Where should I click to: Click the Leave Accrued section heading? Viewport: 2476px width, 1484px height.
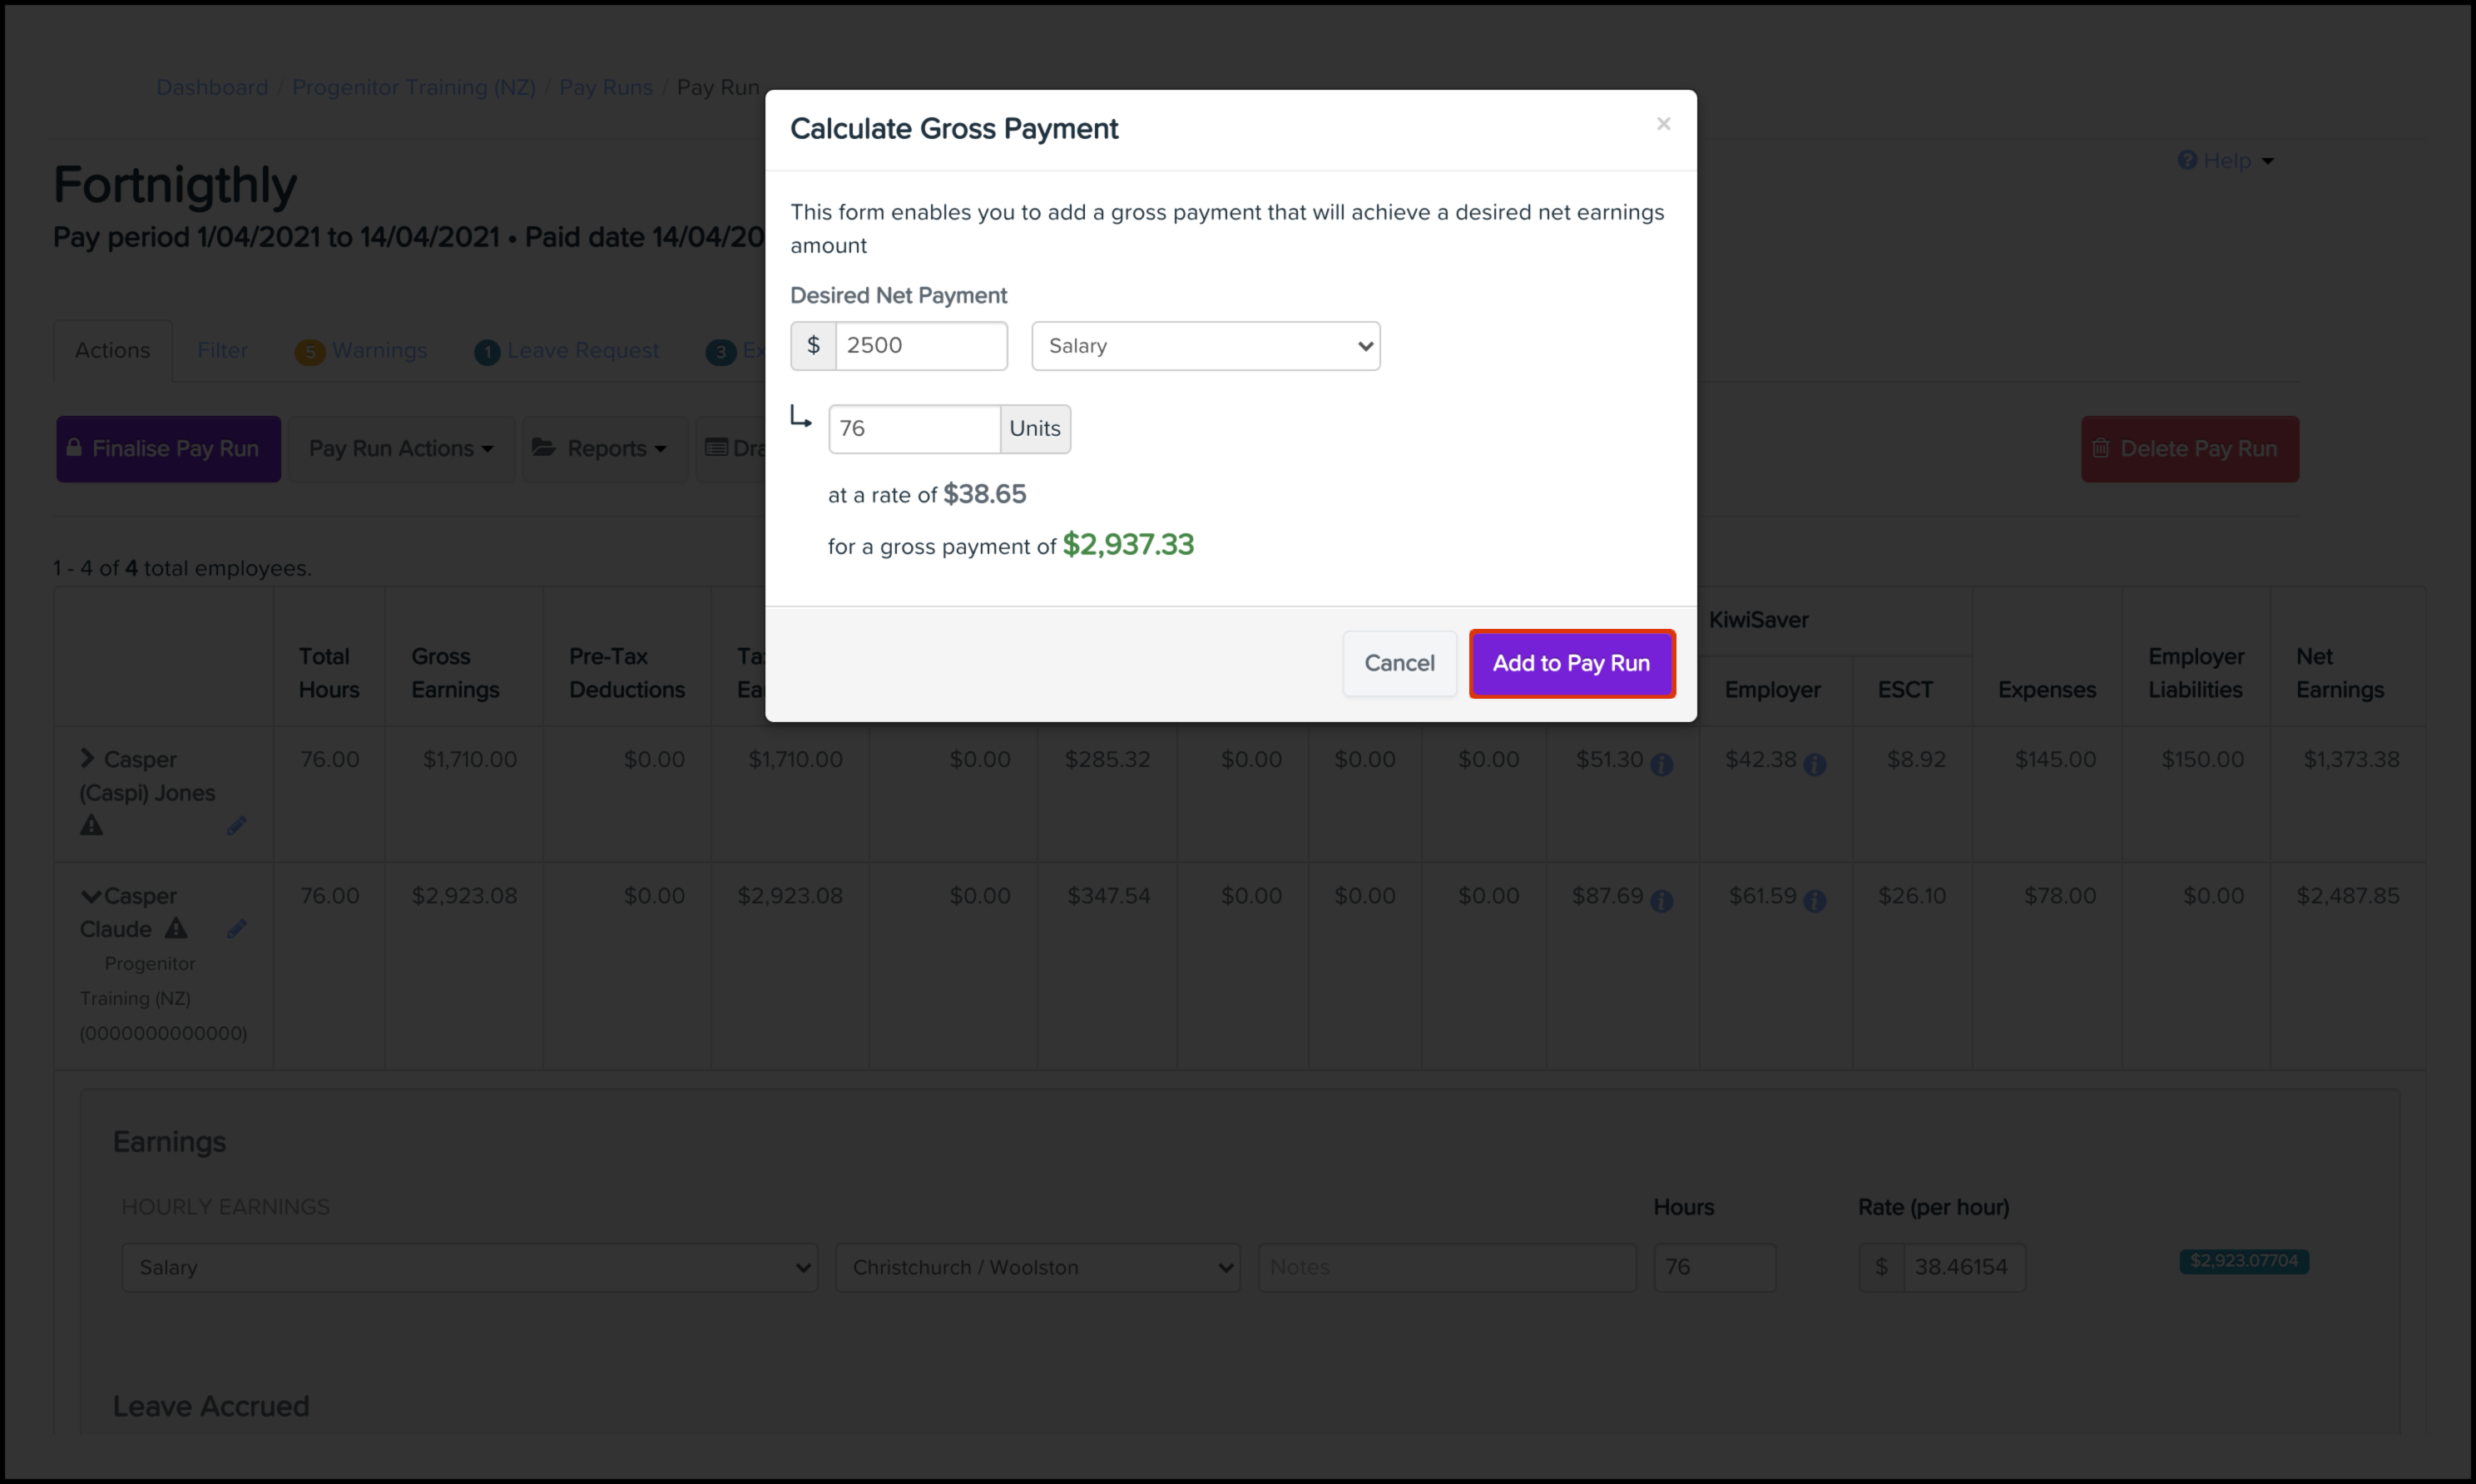pos(211,1406)
